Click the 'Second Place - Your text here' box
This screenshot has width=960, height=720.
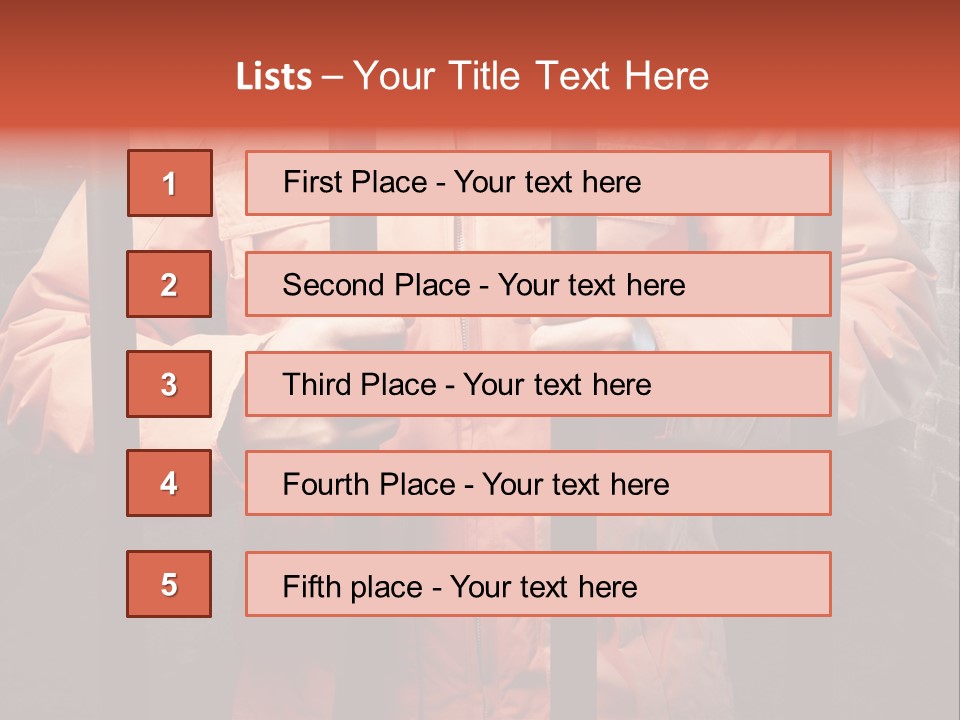tap(538, 284)
